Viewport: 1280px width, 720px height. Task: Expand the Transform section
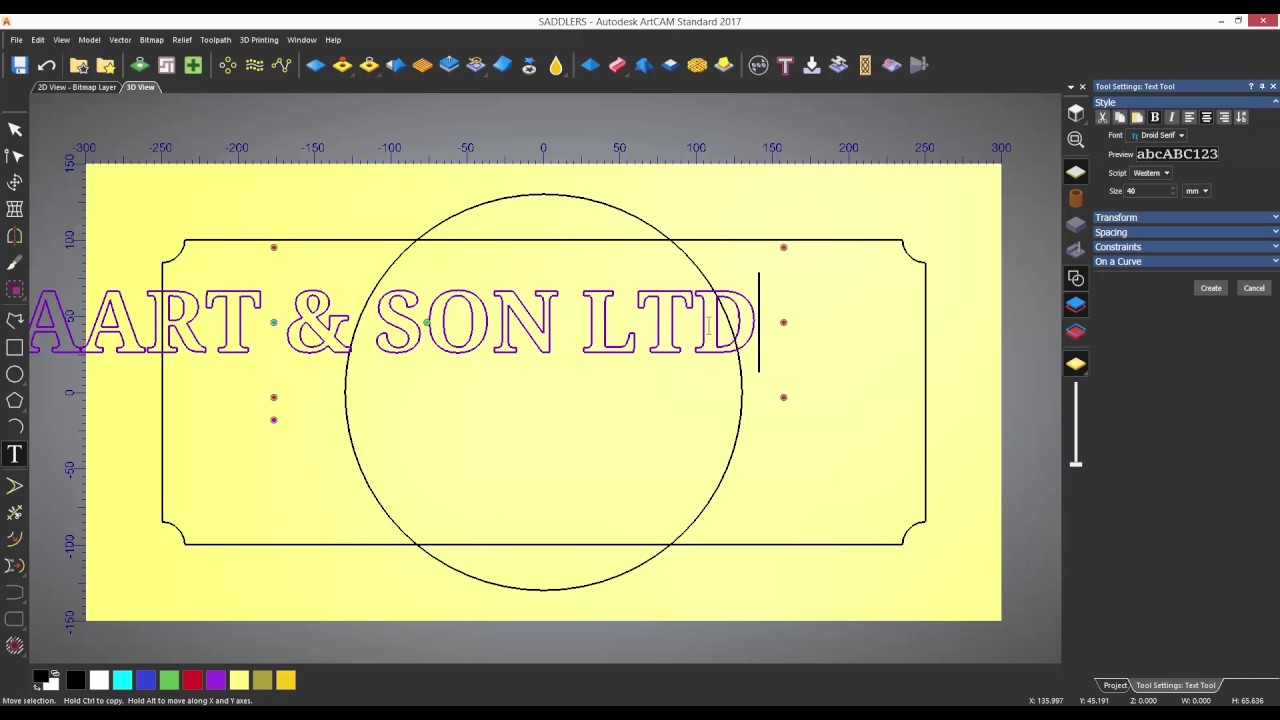[1186, 217]
